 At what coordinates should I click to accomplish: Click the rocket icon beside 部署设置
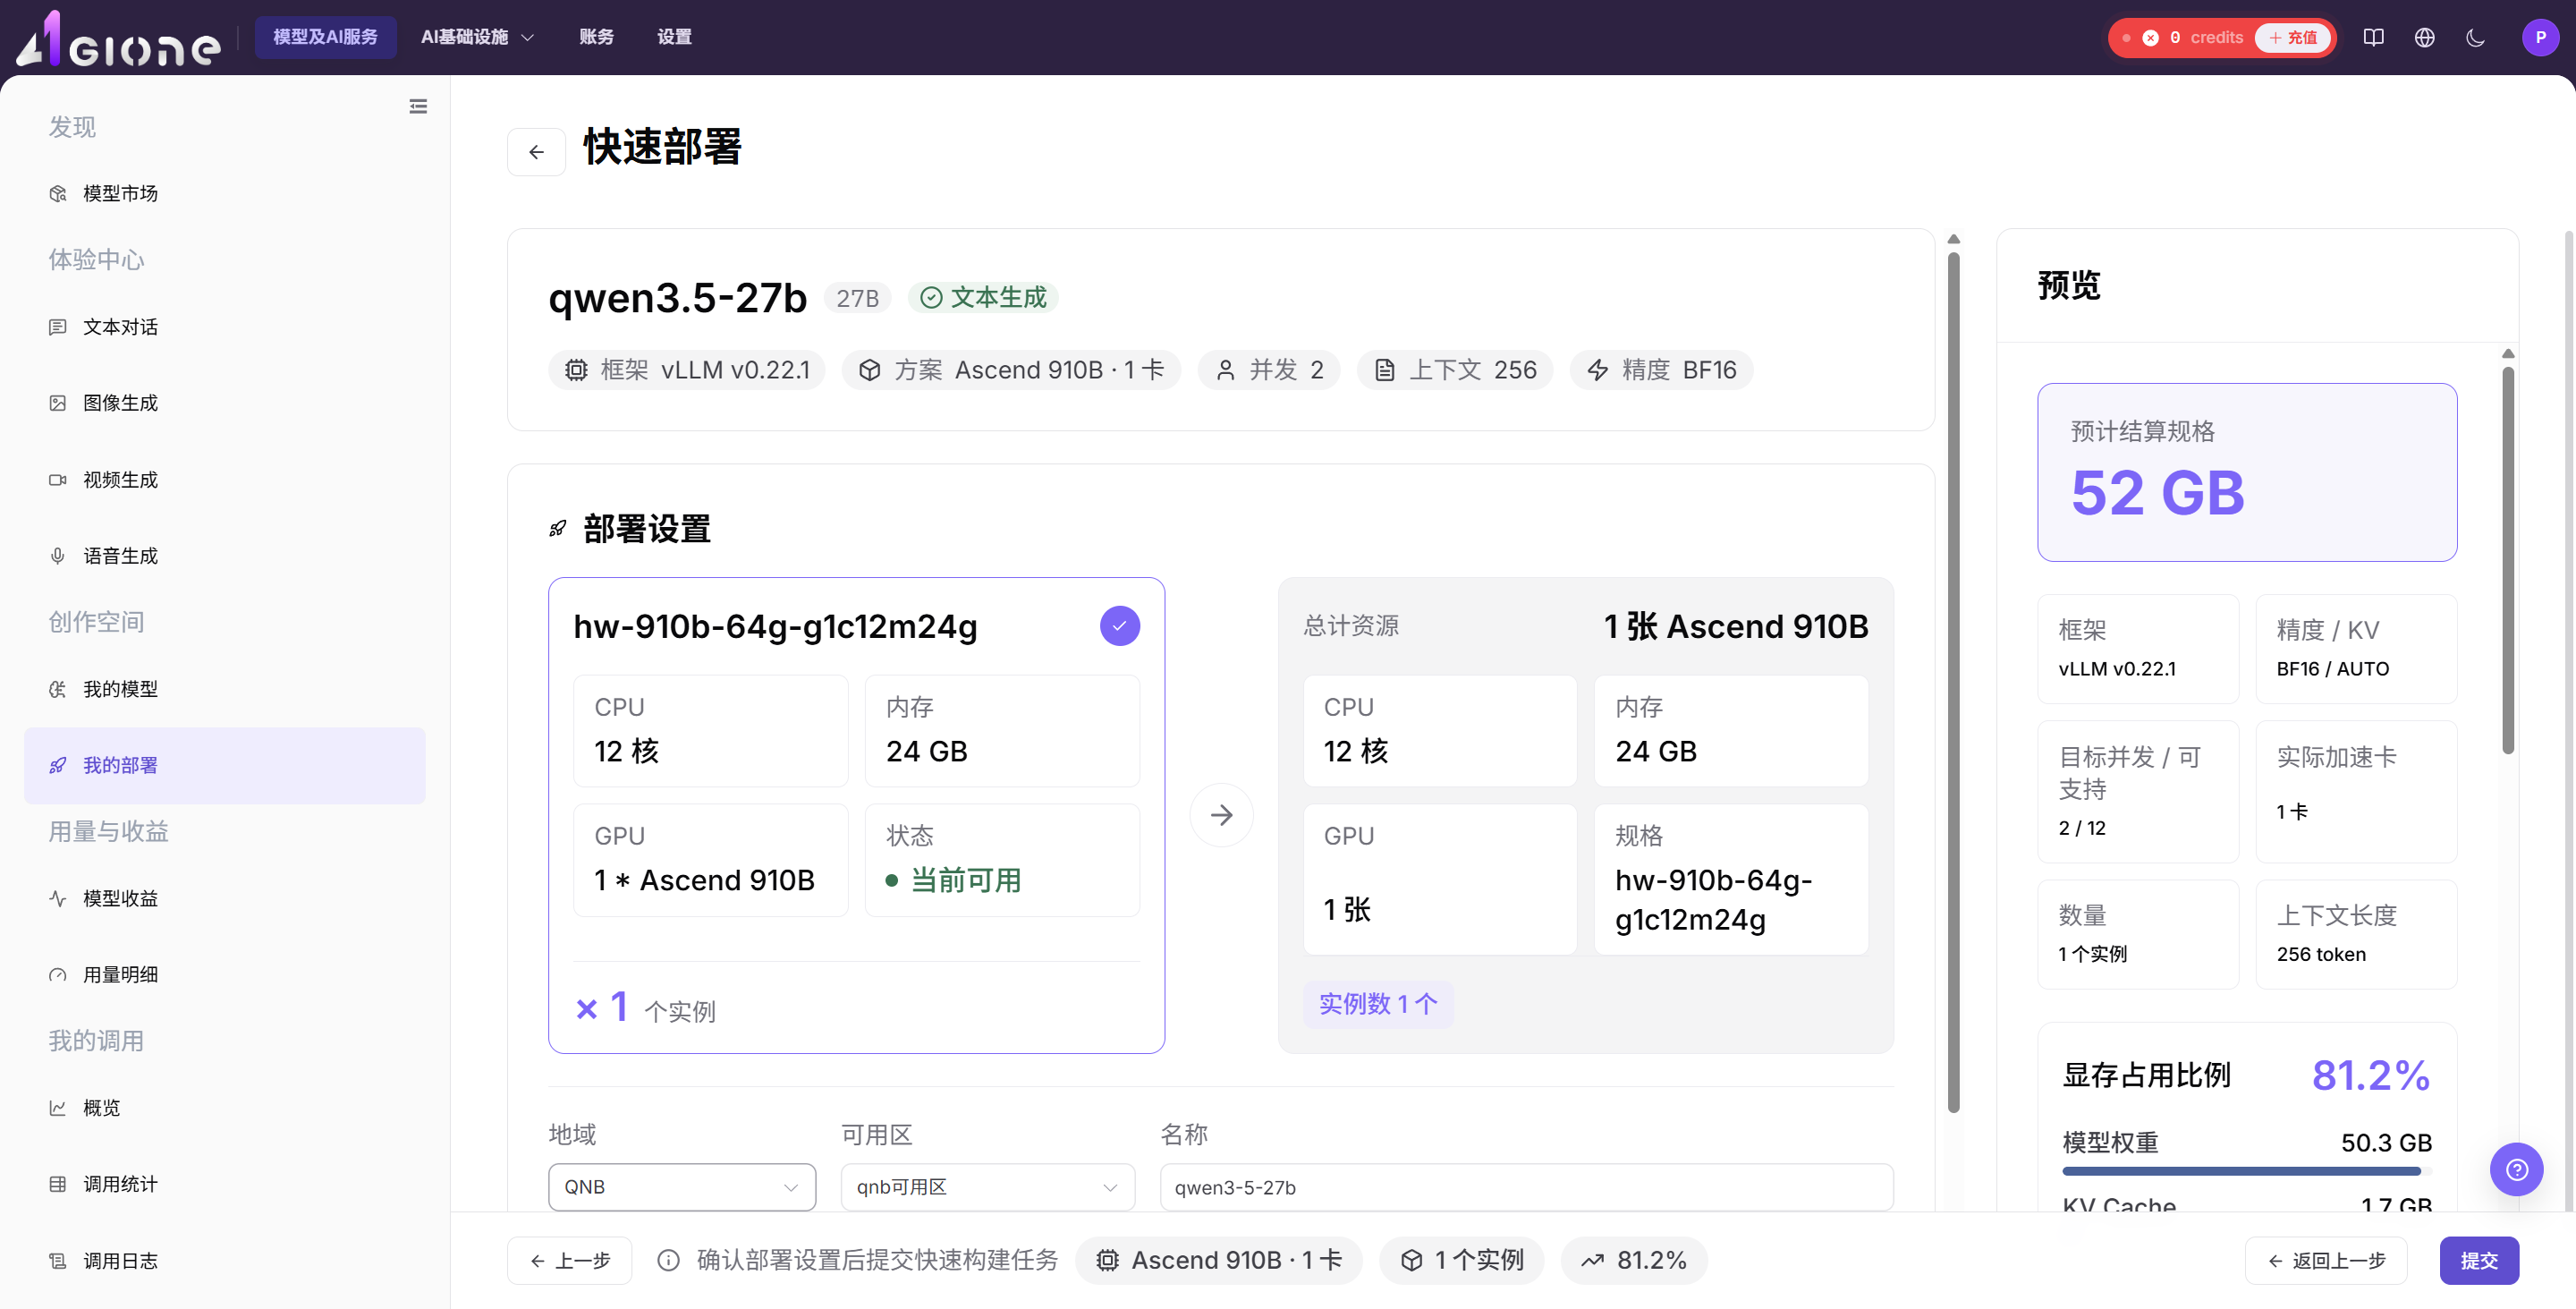(558, 528)
